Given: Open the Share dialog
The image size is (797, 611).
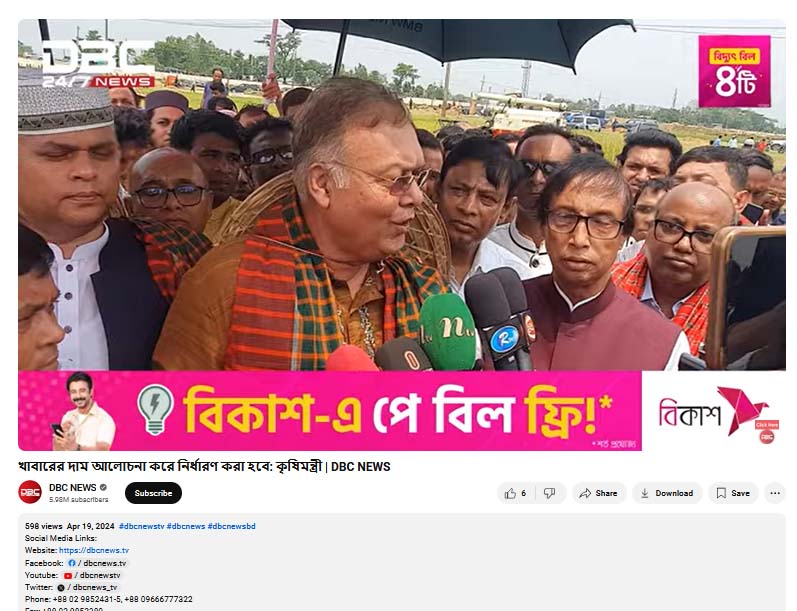Looking at the screenshot, I should (x=599, y=493).
